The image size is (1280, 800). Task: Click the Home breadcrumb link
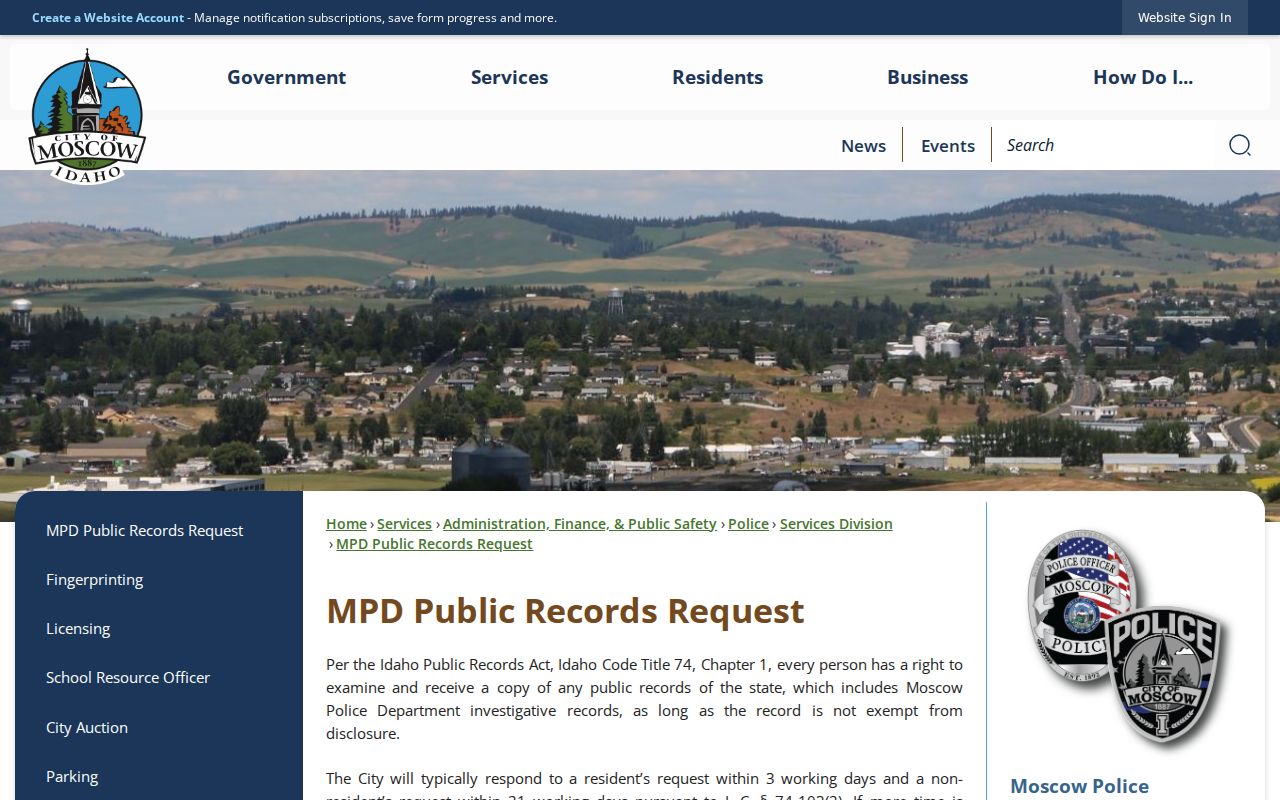346,524
